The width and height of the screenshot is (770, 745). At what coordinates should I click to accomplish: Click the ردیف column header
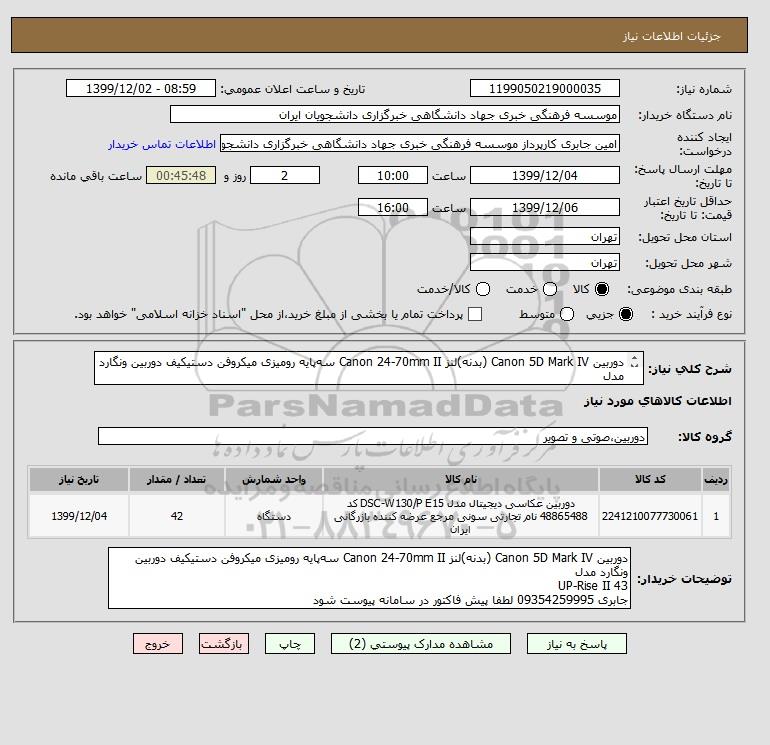(716, 479)
